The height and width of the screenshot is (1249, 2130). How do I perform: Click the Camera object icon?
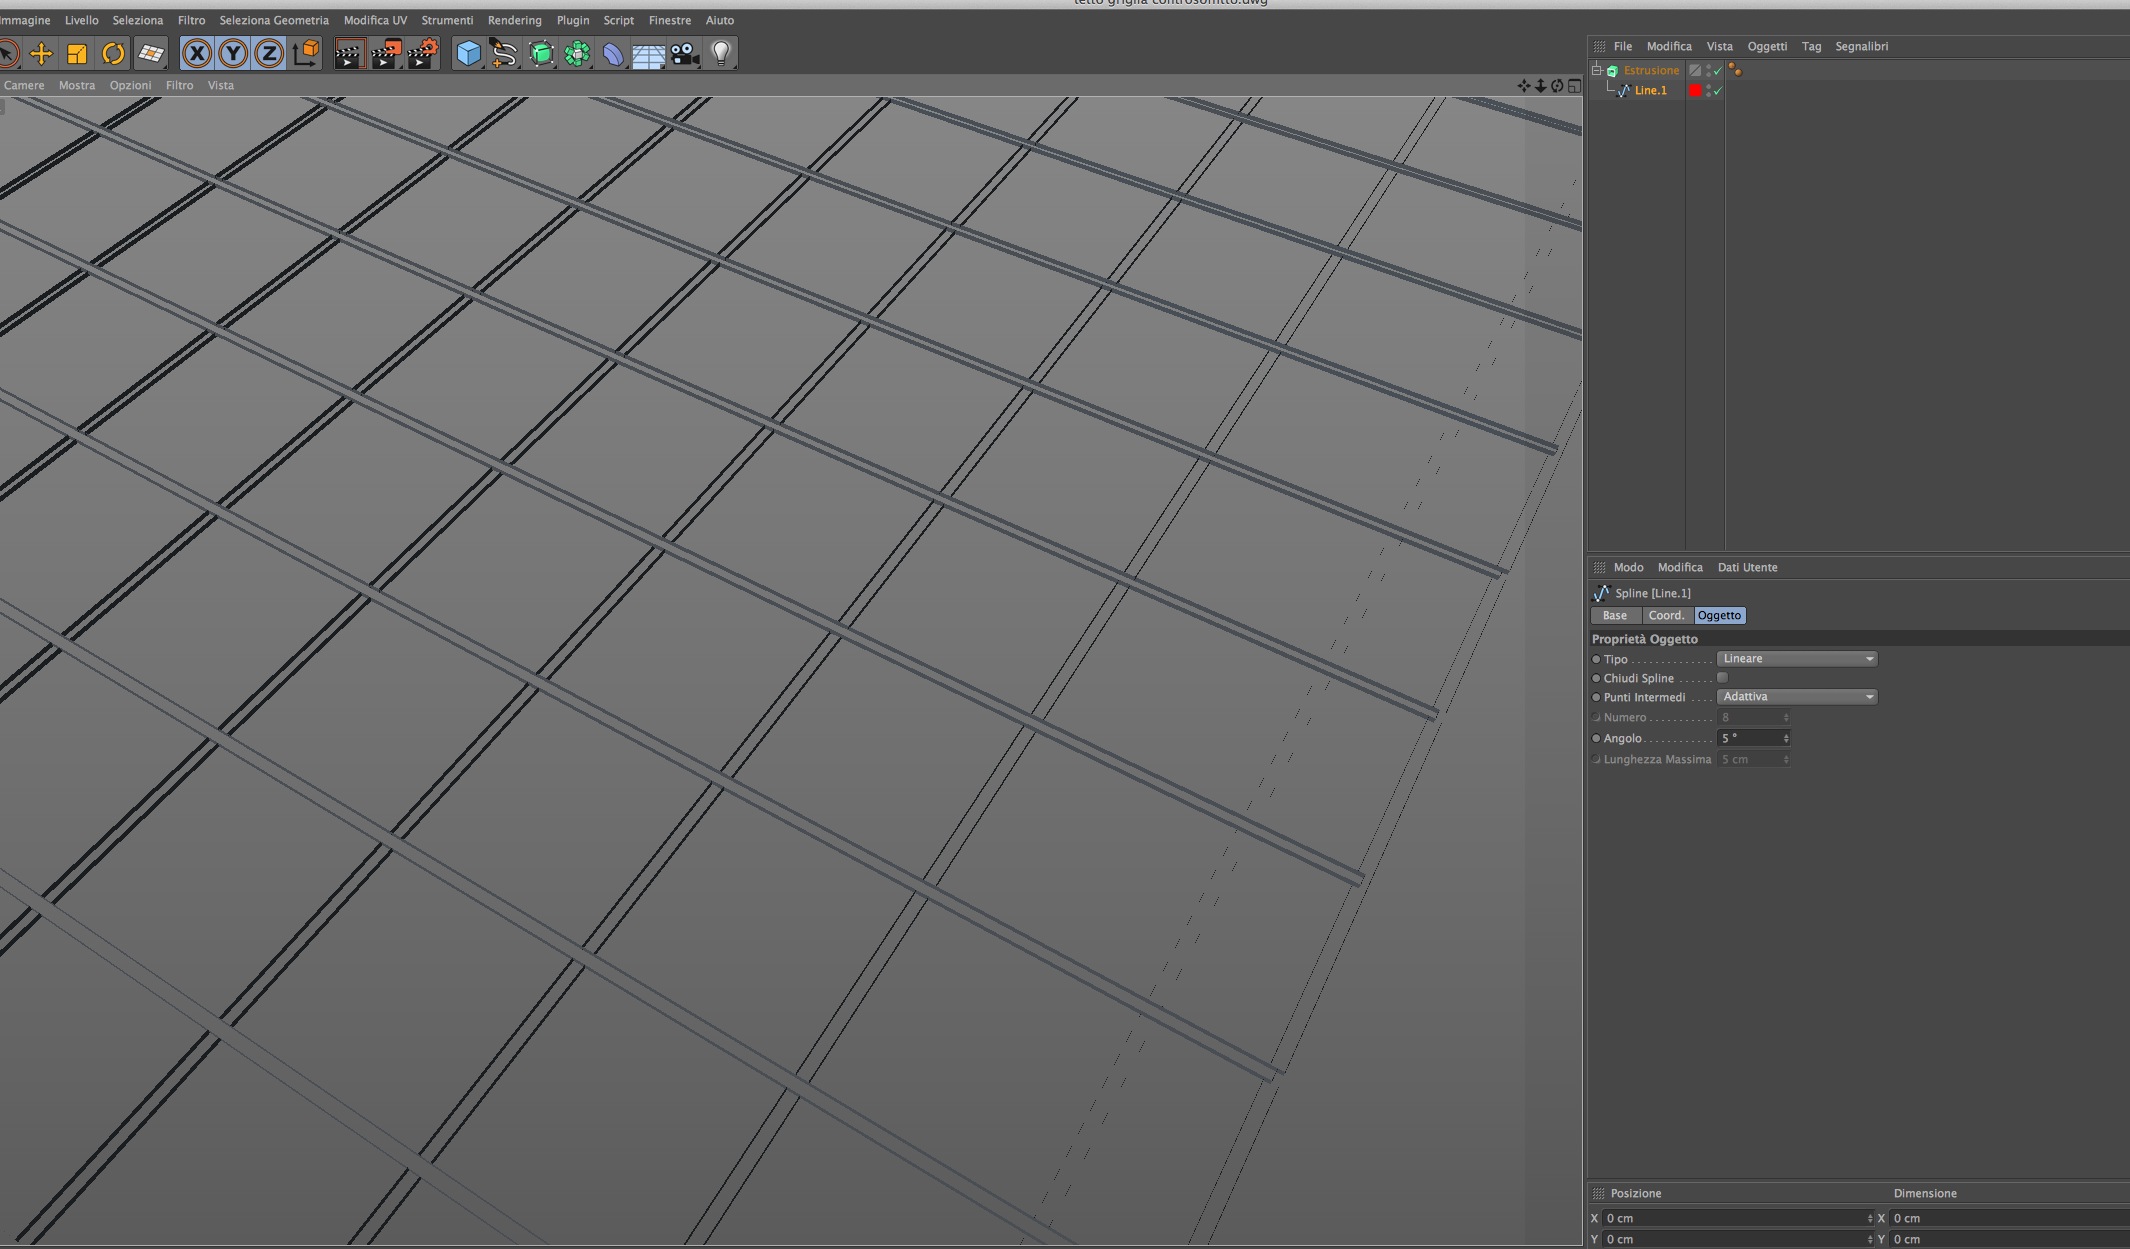click(684, 53)
